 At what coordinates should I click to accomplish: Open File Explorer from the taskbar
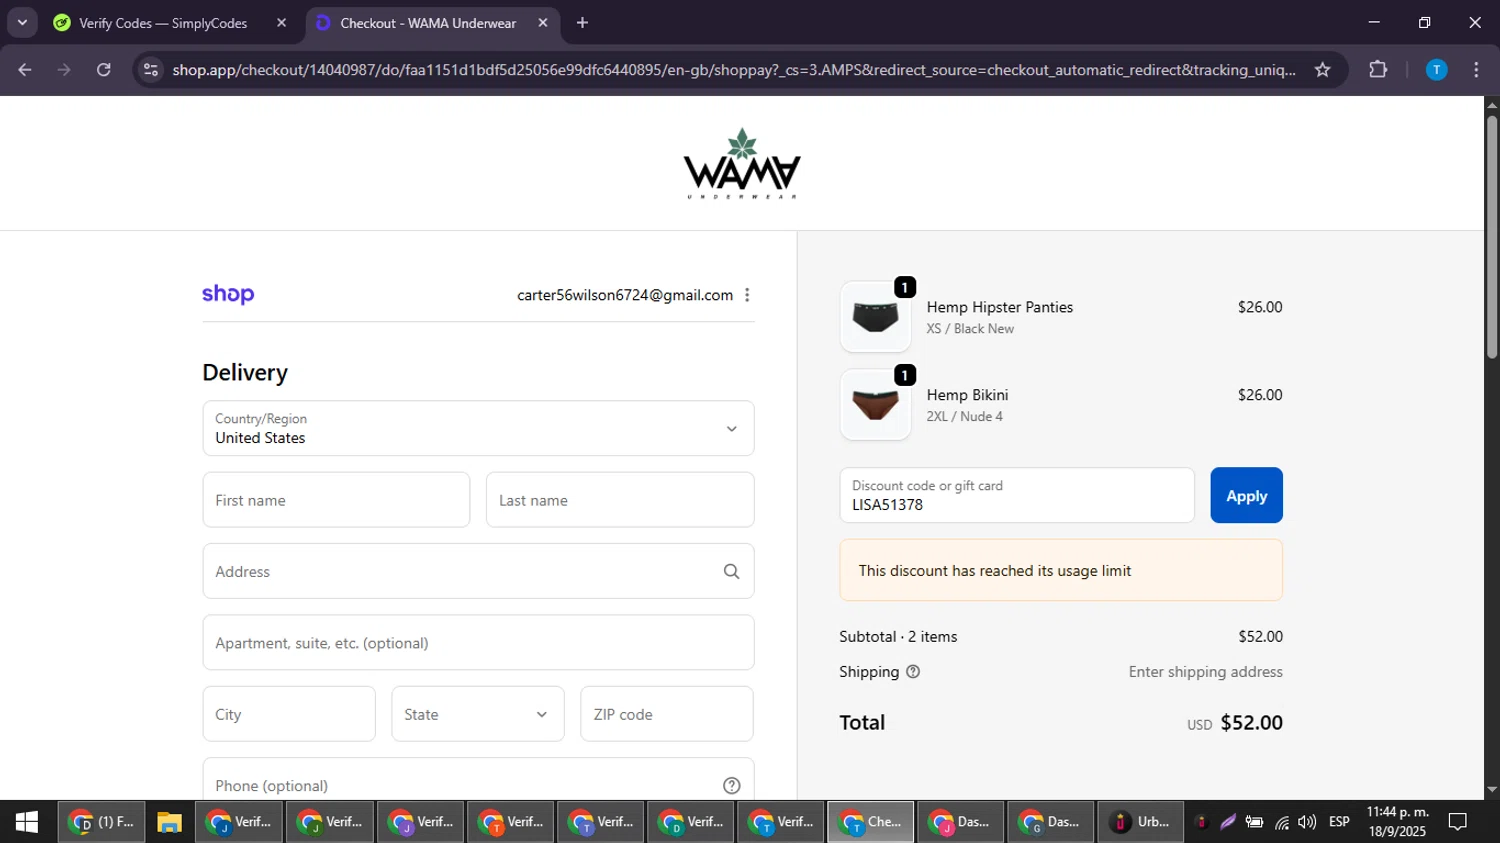click(169, 822)
